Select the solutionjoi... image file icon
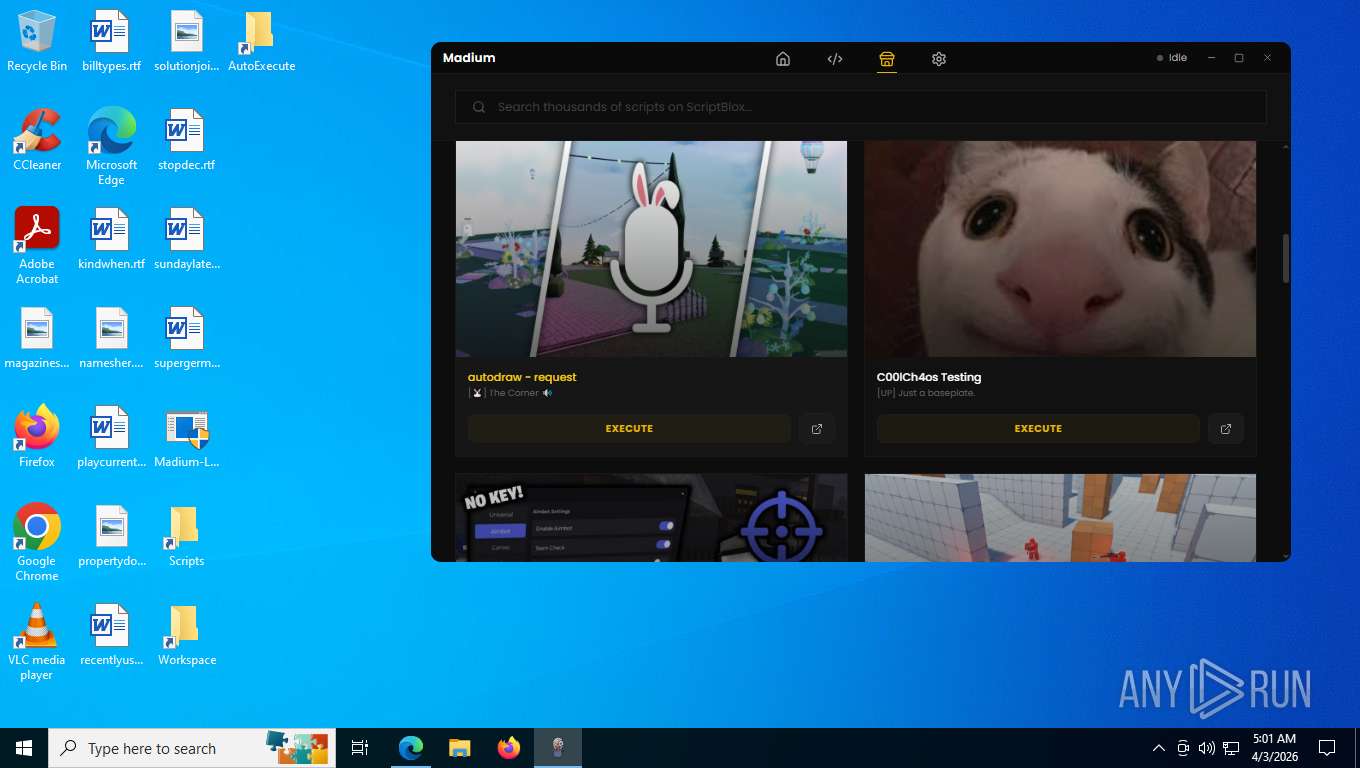This screenshot has width=1360, height=768. (186, 41)
